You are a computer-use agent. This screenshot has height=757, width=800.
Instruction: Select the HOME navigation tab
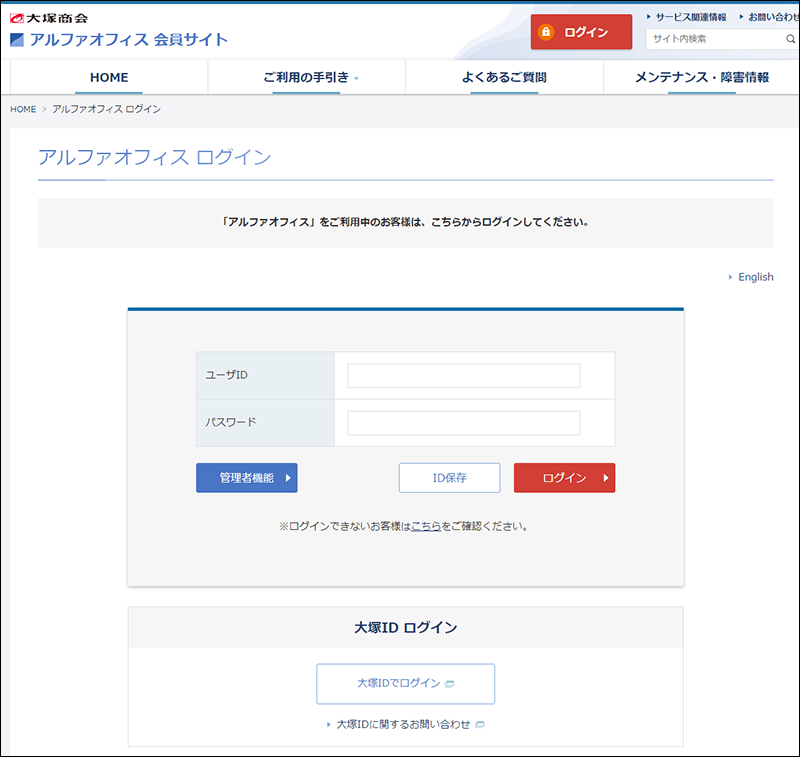(x=109, y=77)
